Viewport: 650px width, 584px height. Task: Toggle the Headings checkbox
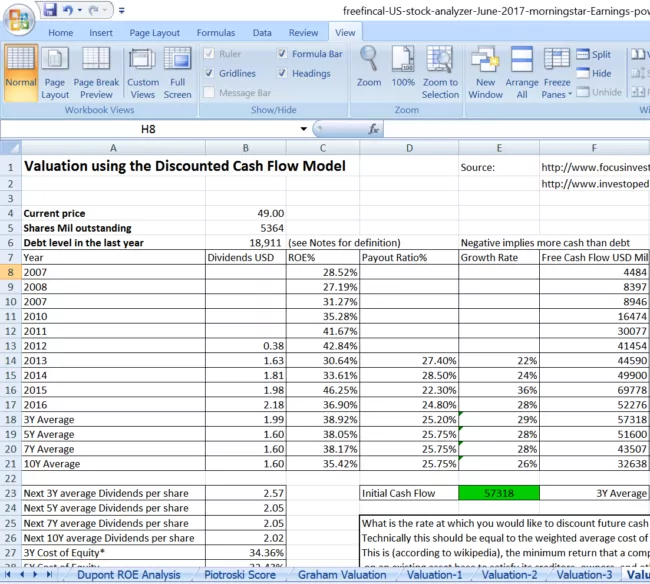[283, 73]
